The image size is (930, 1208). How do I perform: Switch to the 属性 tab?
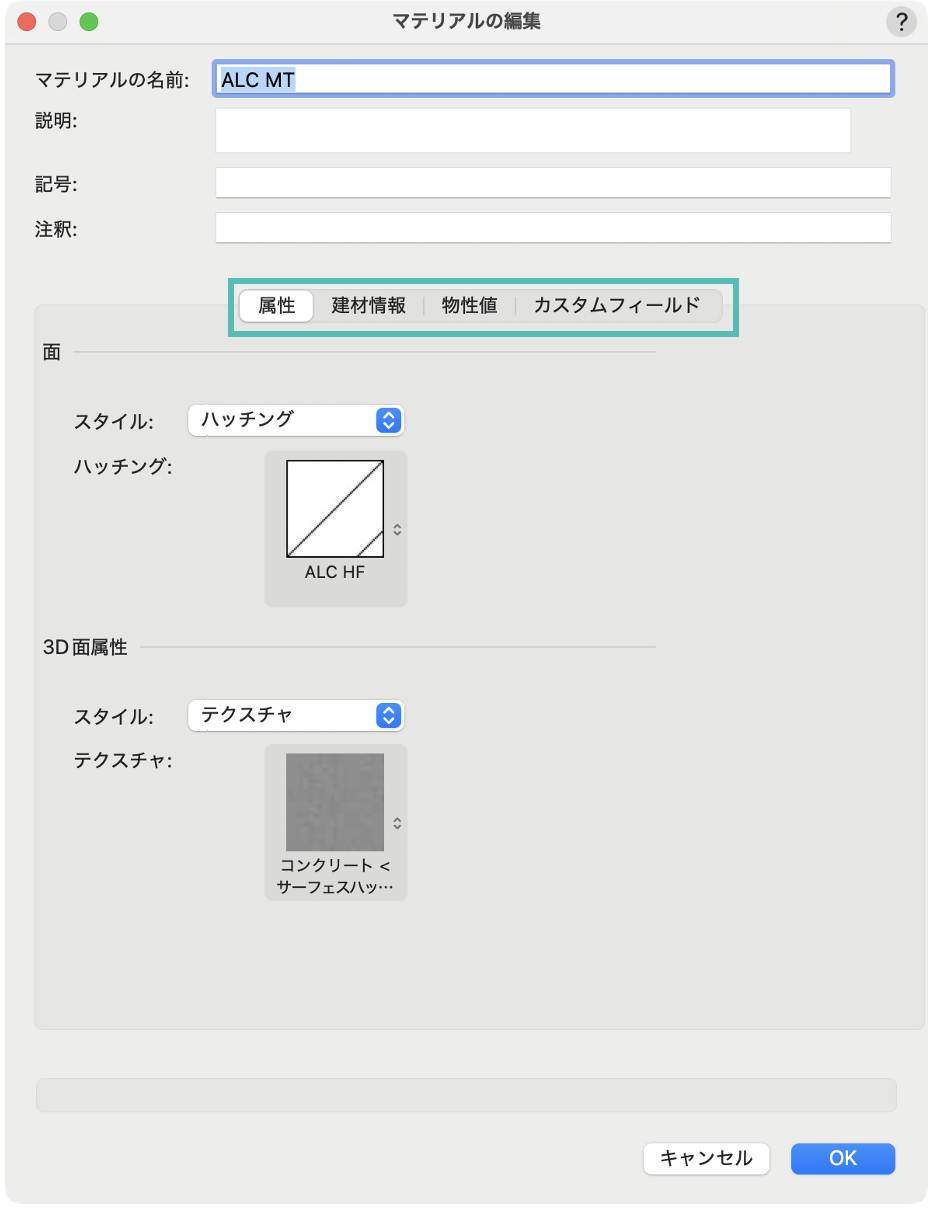277,306
